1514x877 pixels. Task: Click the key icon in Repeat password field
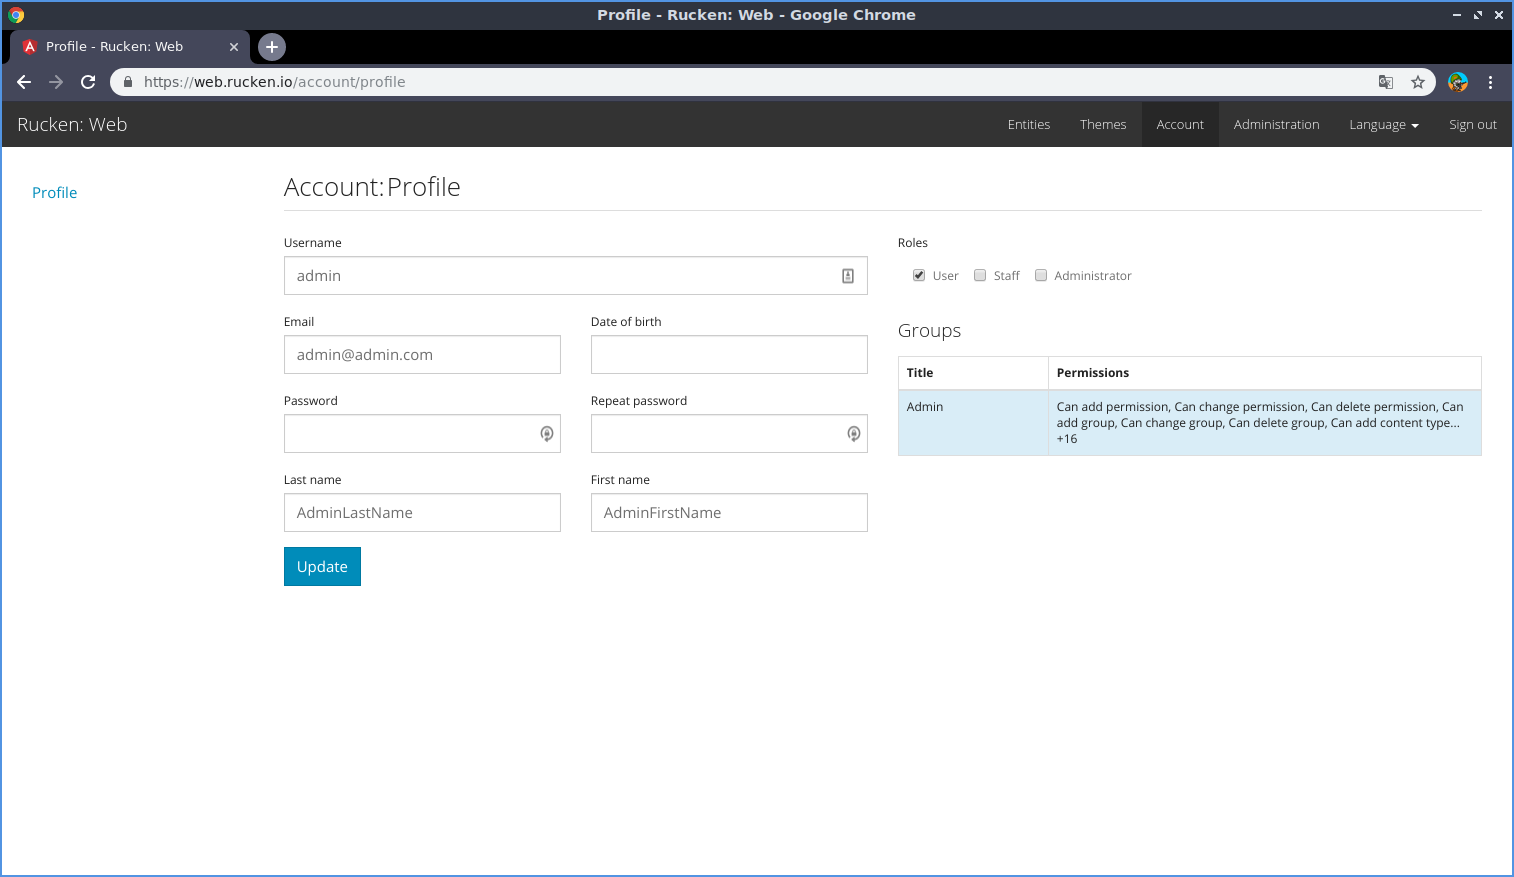854,434
